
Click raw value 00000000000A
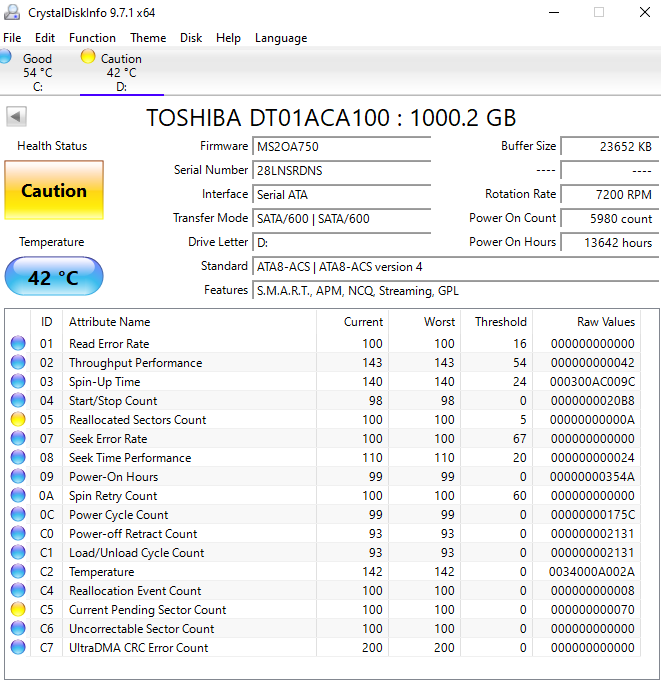pos(592,419)
